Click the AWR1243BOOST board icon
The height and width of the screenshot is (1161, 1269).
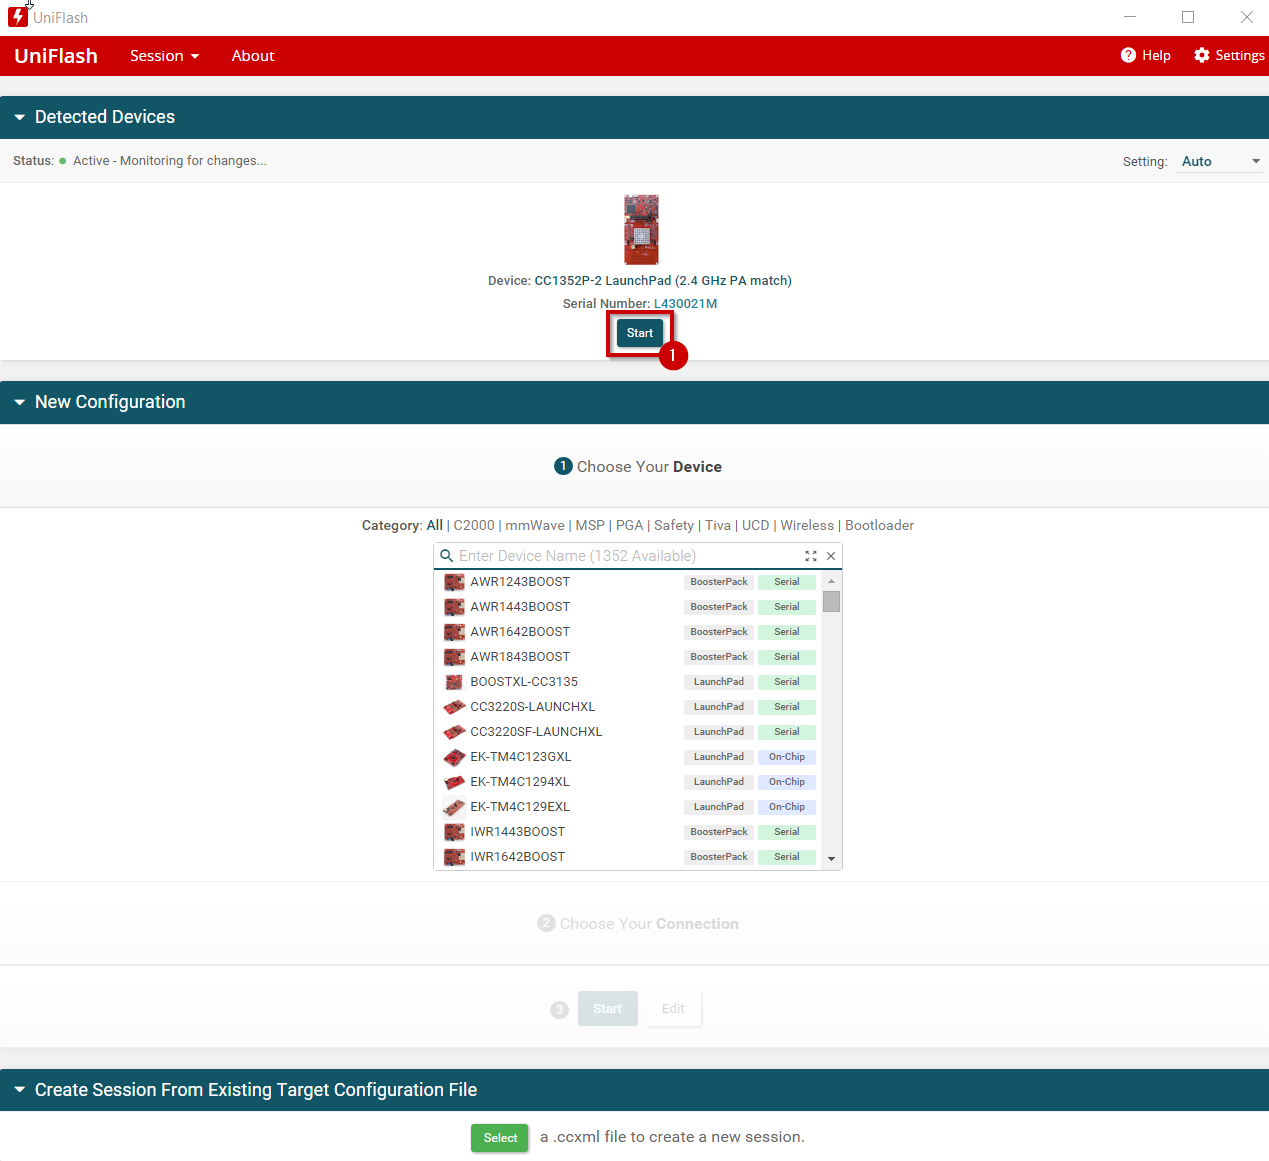[453, 581]
